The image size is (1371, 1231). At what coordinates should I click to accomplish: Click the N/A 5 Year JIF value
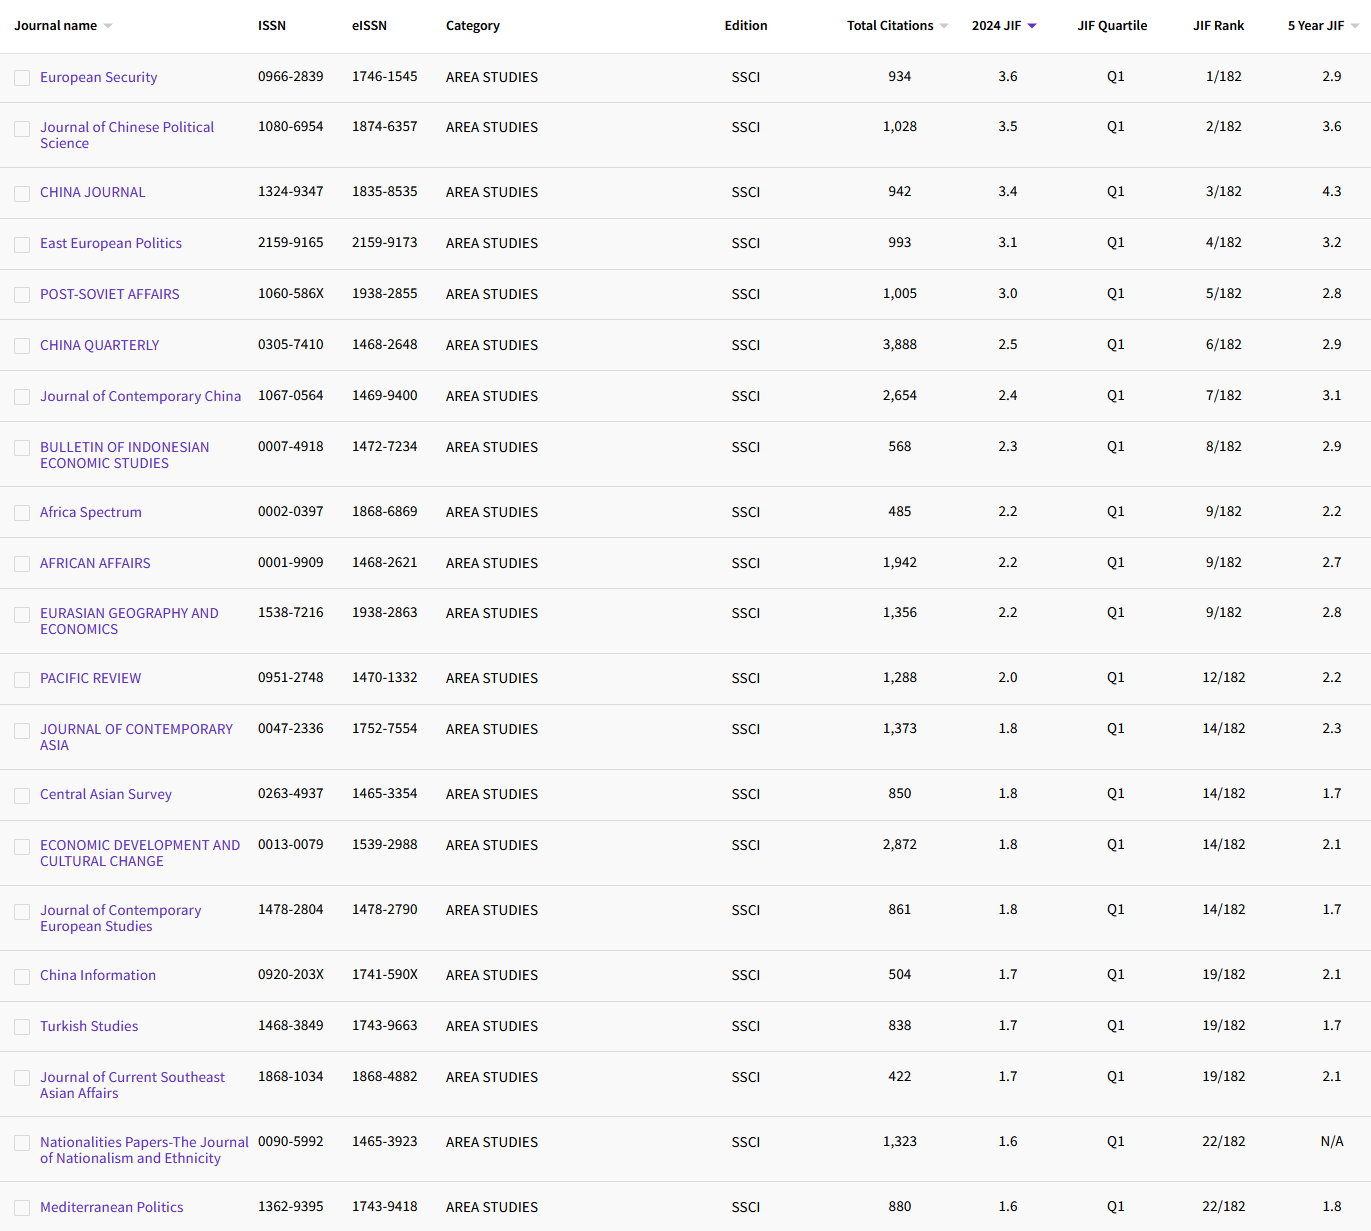(x=1332, y=1141)
